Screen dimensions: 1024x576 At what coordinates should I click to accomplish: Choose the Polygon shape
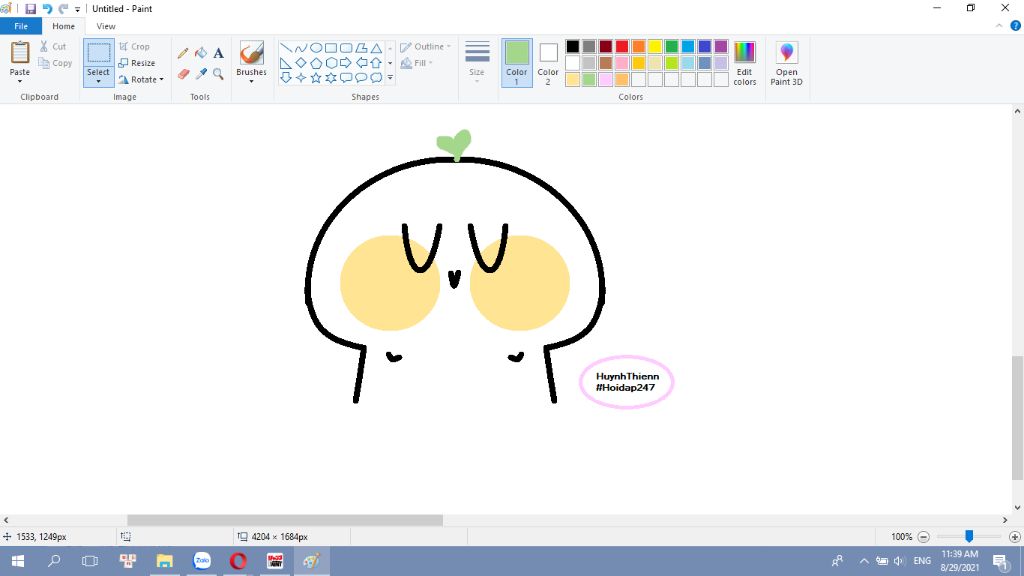click(x=361, y=48)
